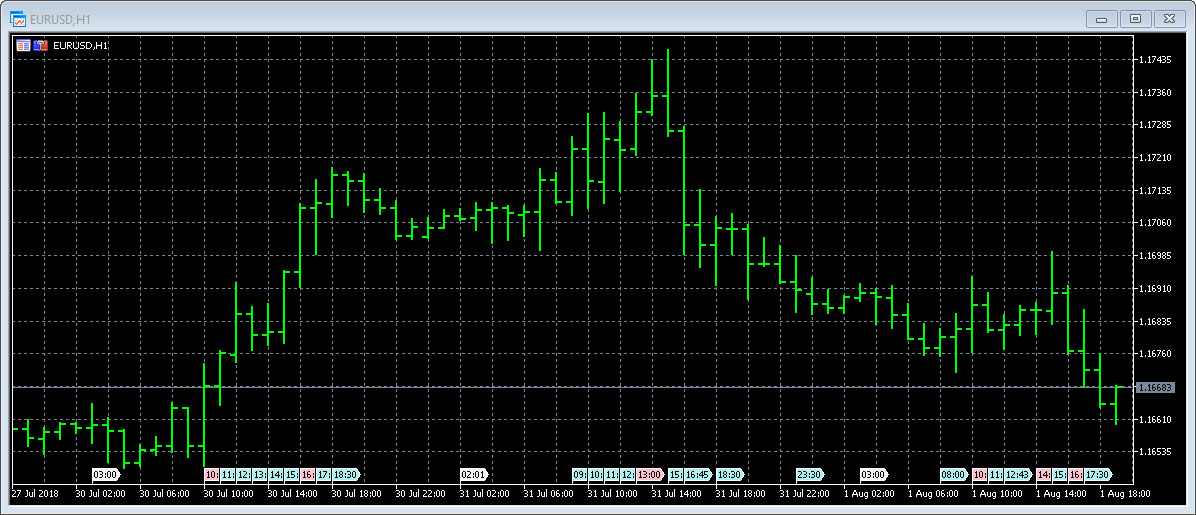The image size is (1196, 515).
Task: Click the 30 Jul 10:00 time axis label
Action: click(x=228, y=494)
